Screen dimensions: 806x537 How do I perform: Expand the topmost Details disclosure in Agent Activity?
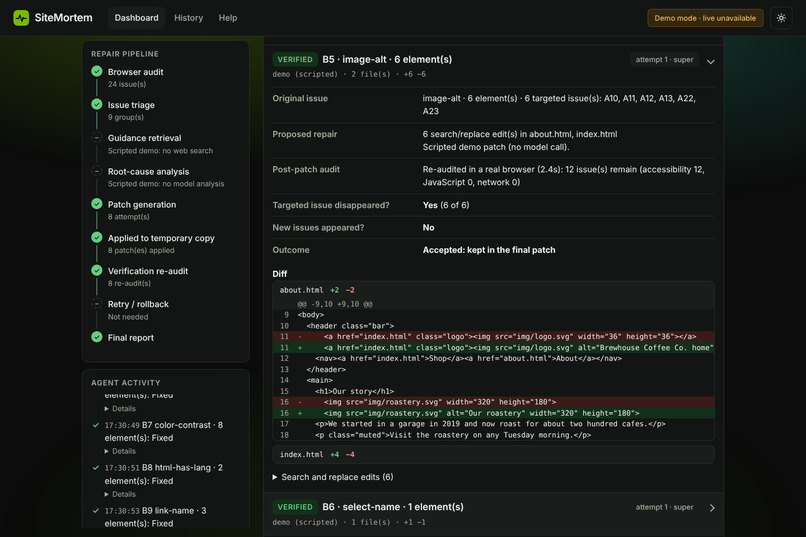pos(120,409)
